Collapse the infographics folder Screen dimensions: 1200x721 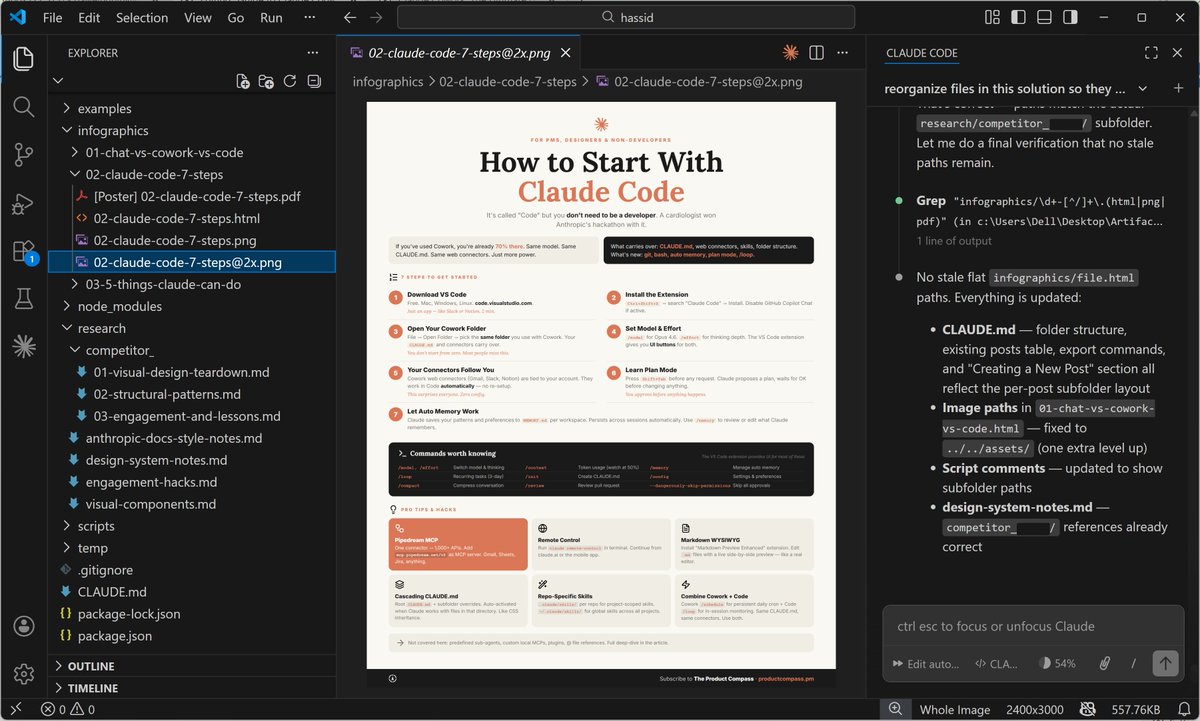coord(192,130)
